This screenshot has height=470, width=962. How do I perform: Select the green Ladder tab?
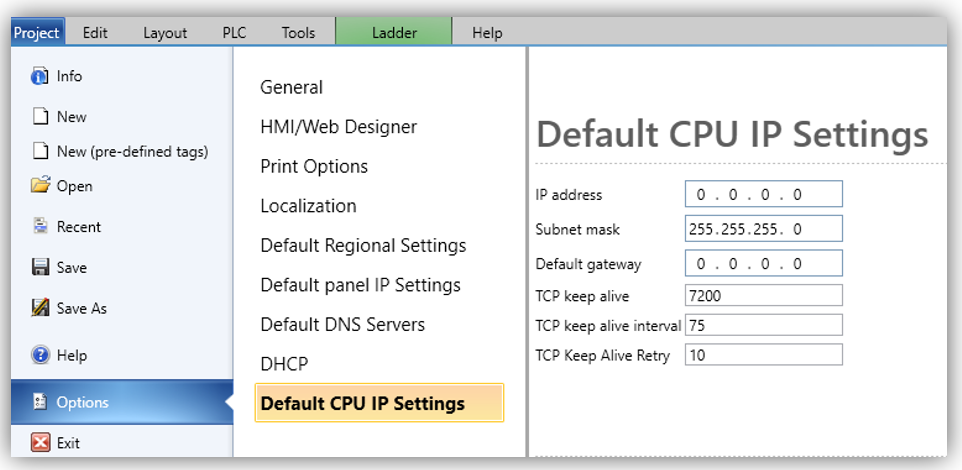pyautogui.click(x=394, y=32)
